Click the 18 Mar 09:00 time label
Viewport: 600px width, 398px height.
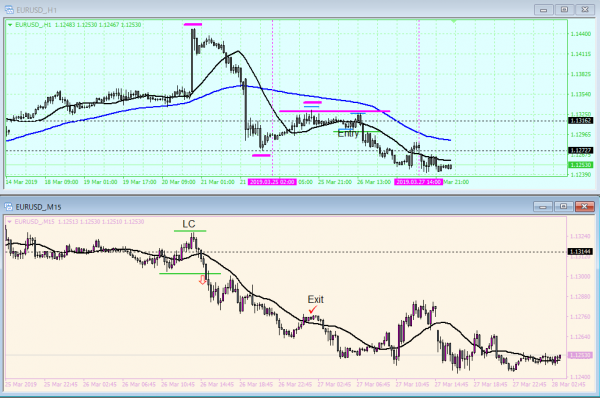point(61,182)
